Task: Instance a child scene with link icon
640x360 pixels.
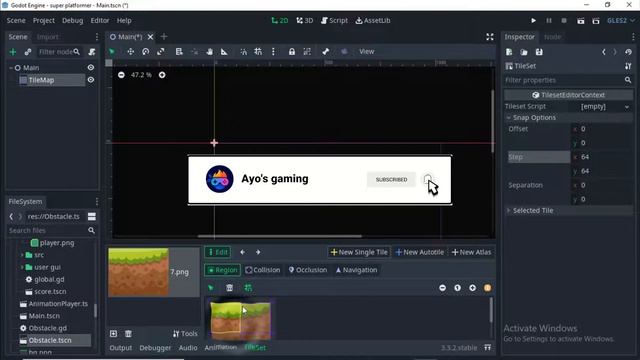Action: (x=28, y=52)
